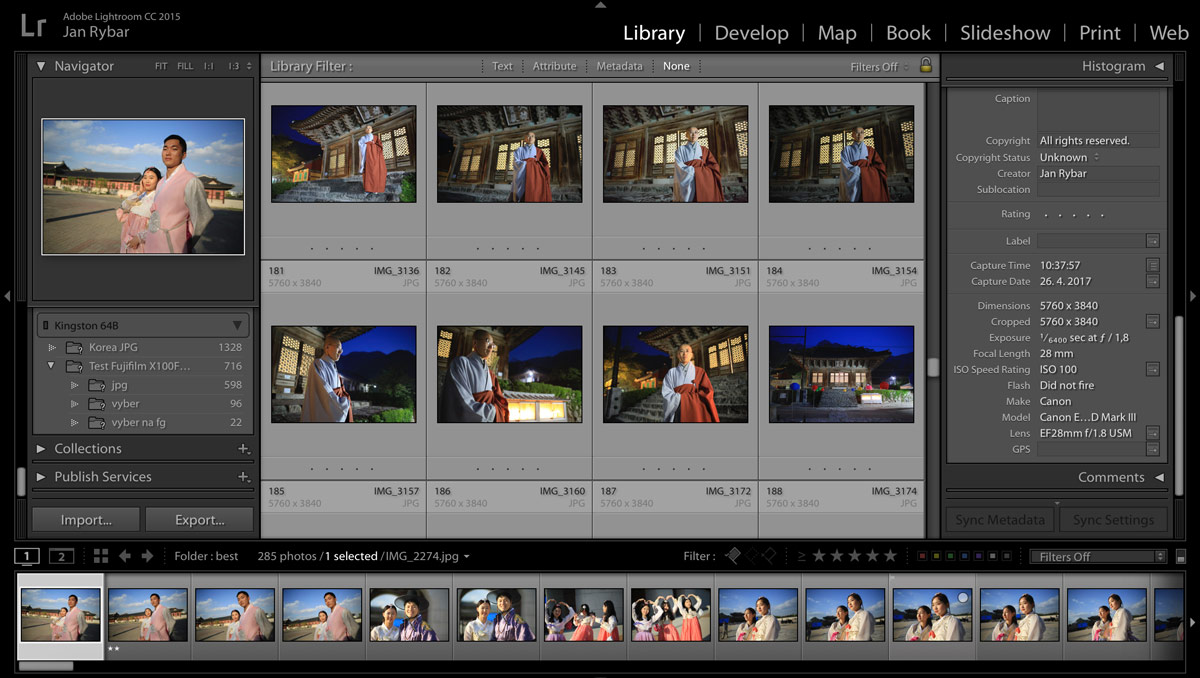Toggle the filter switch beside Filters Off dropdown

pos(1181,557)
